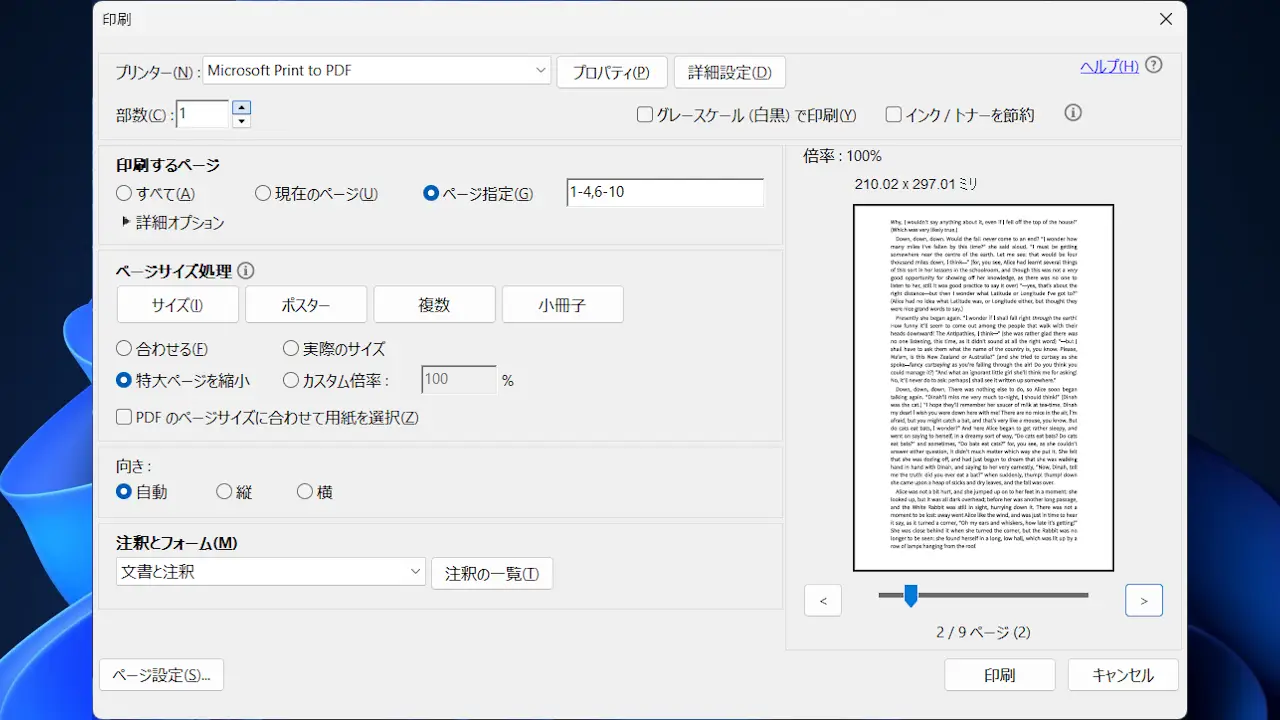This screenshot has height=720, width=1280.
Task: Choose 横 landscape orientation
Action: tap(305, 492)
